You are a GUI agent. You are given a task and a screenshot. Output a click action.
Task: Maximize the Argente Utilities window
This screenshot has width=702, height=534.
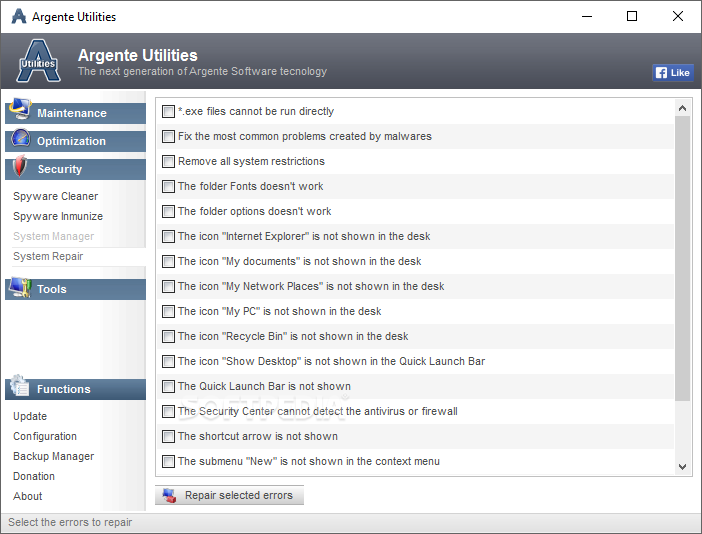[x=632, y=17]
